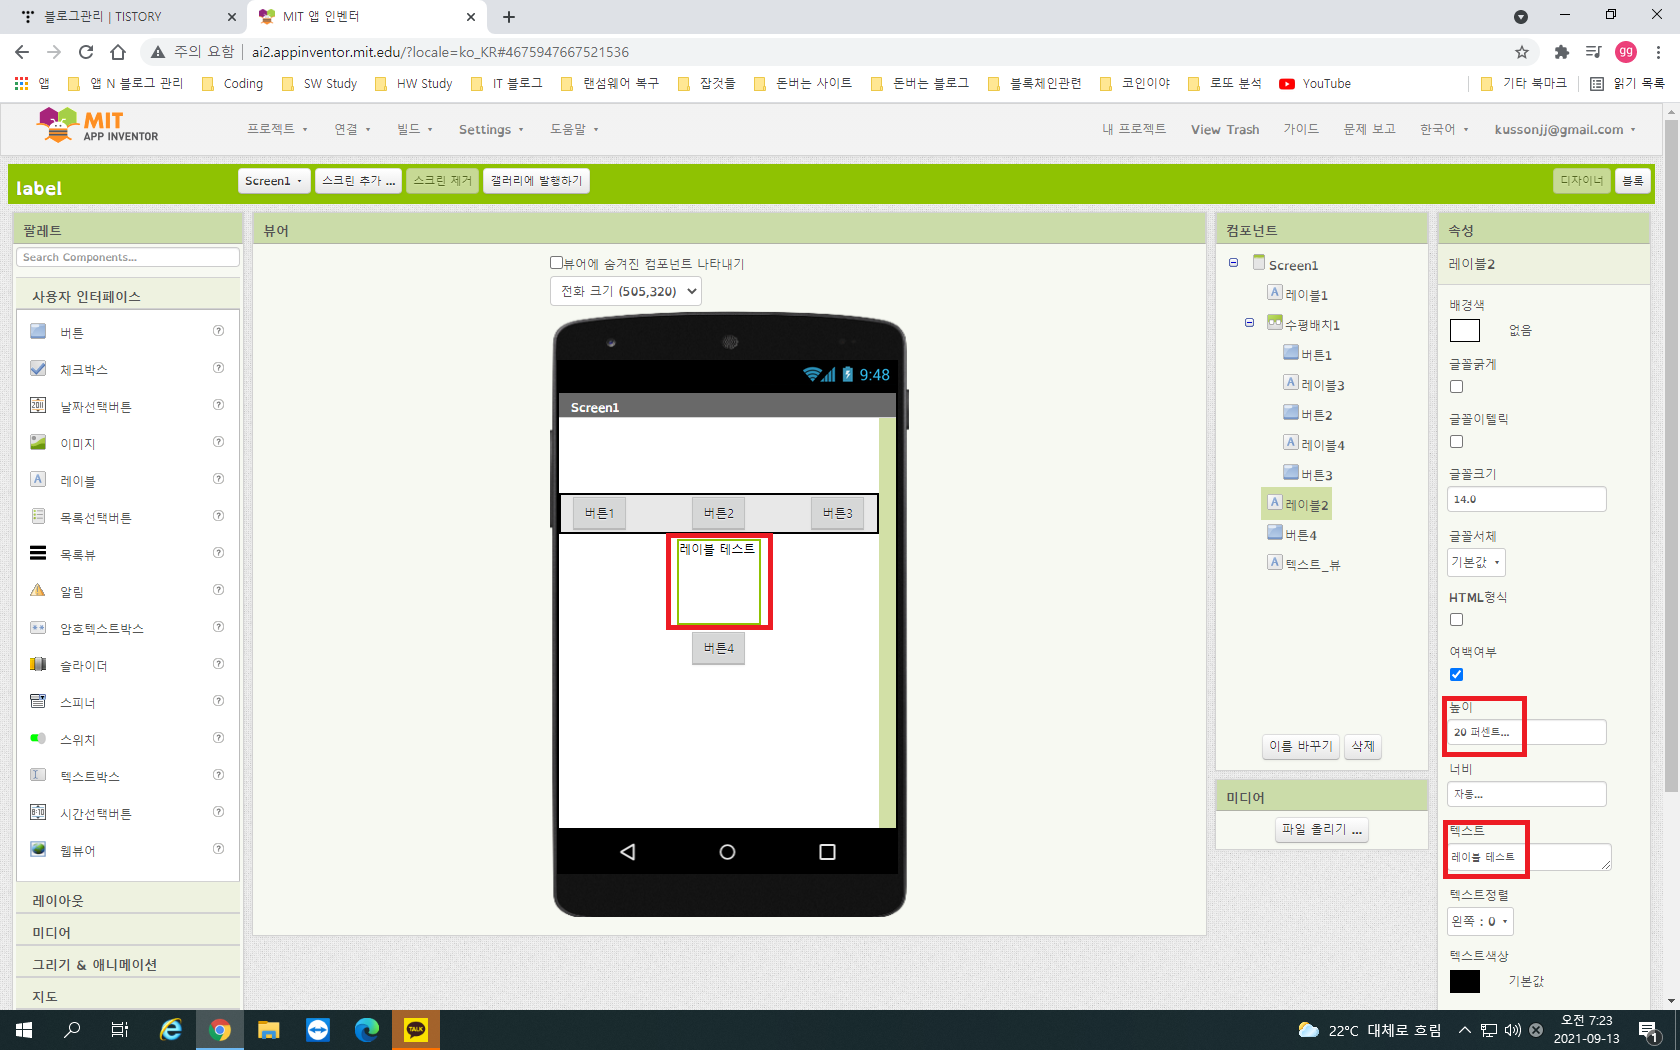Open help for 웹뷰어 component
1680x1050 pixels.
(x=218, y=849)
